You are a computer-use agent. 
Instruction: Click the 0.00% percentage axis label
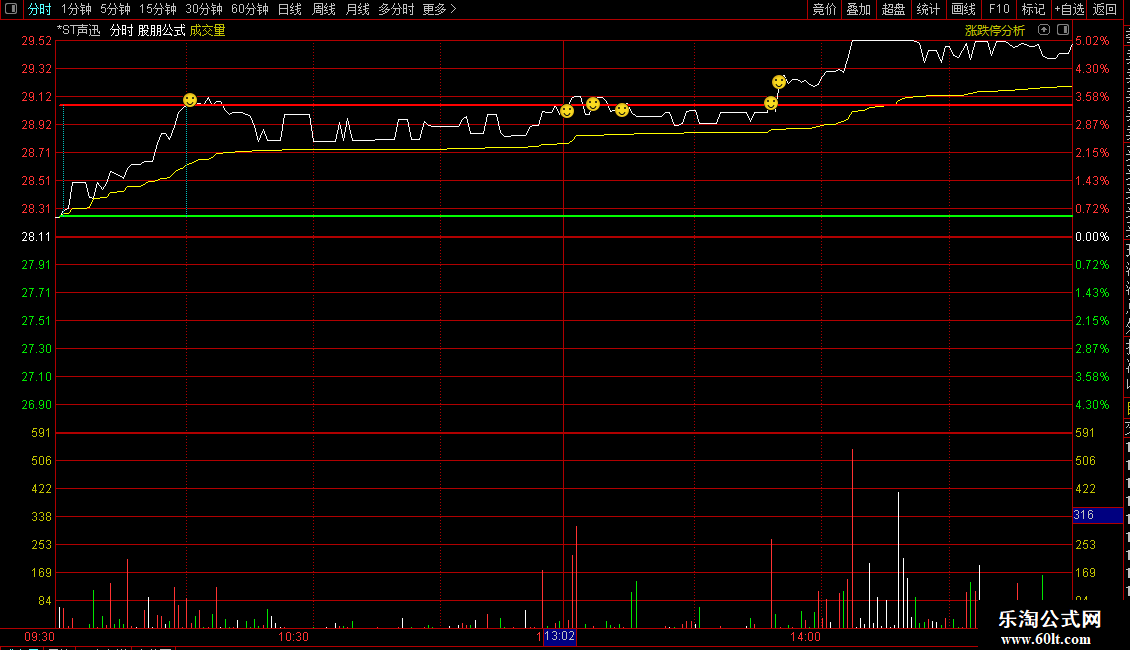[1092, 237]
